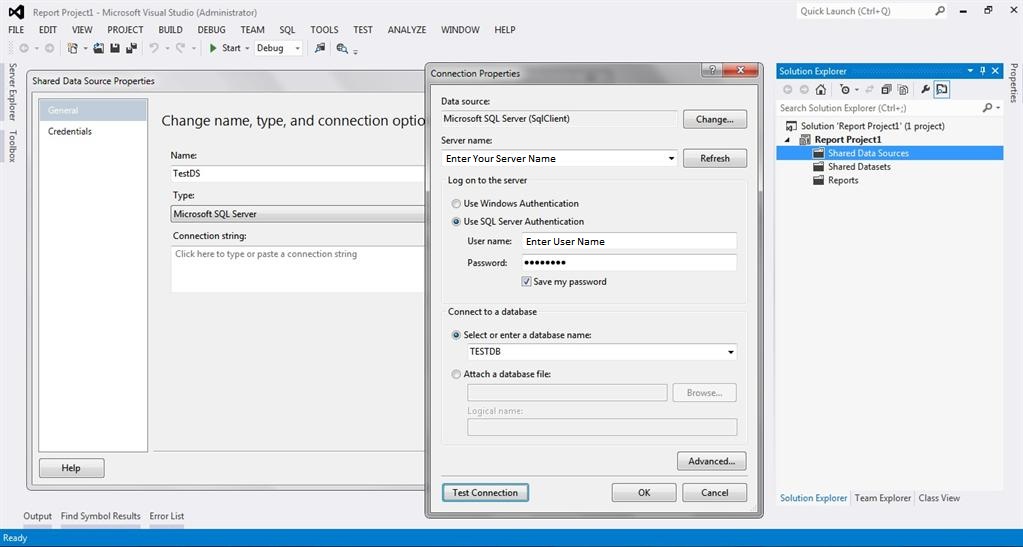The height and width of the screenshot is (547, 1023).
Task: Switch to the Class View tab
Action: 939,498
